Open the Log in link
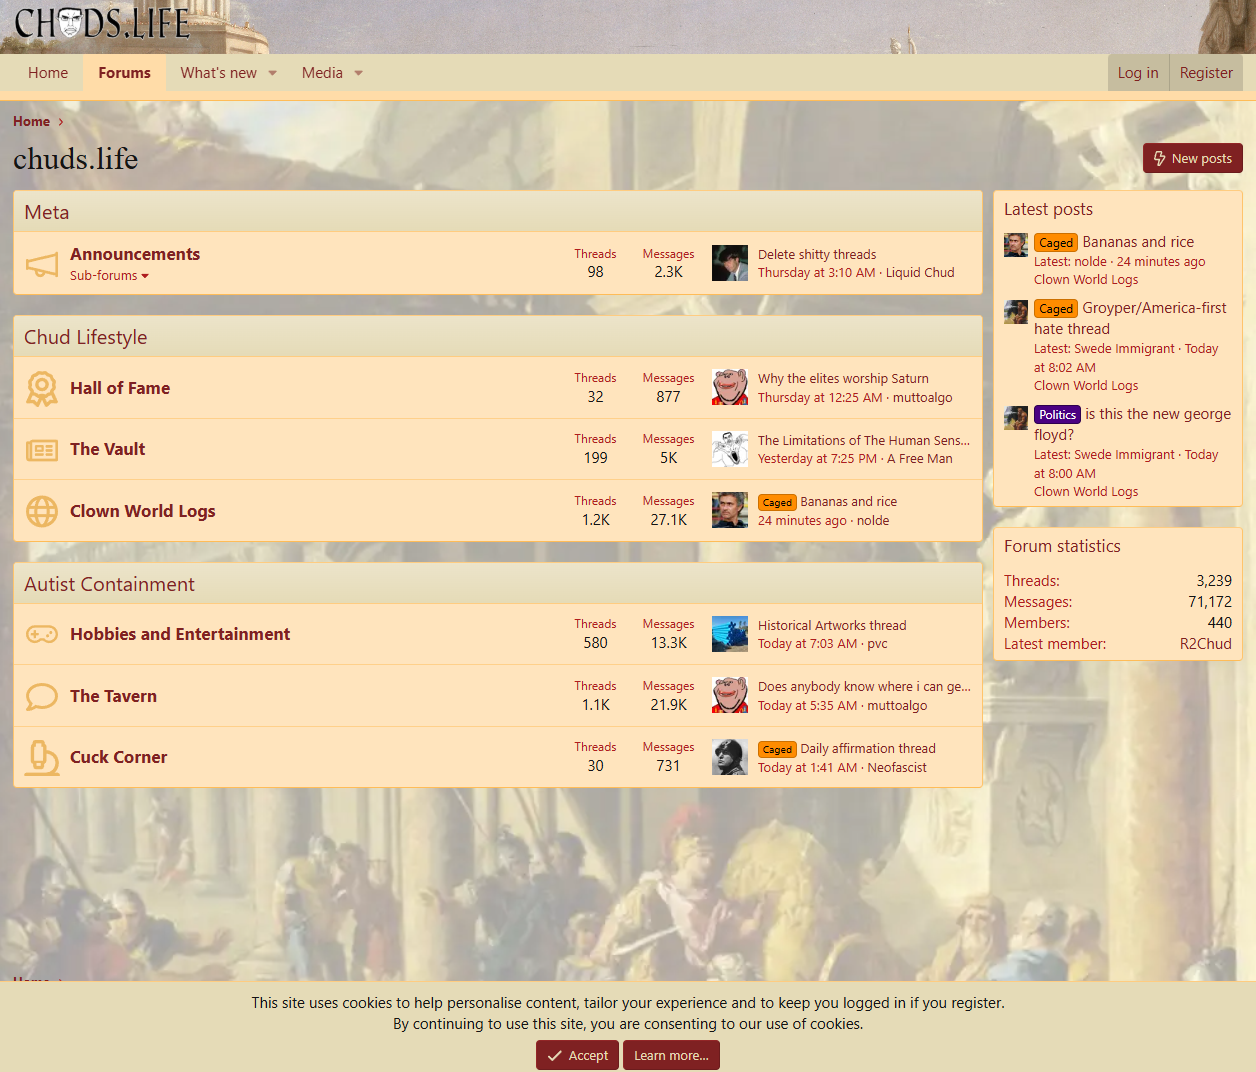The width and height of the screenshot is (1256, 1072). coord(1137,73)
